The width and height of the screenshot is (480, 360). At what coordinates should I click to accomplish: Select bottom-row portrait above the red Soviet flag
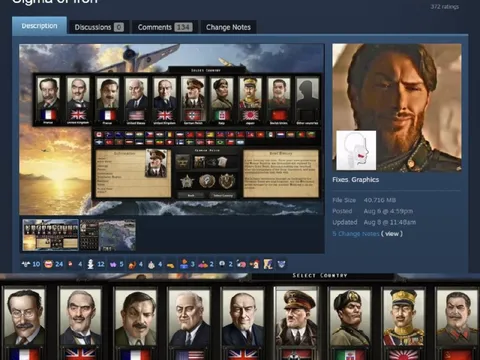tap(457, 317)
